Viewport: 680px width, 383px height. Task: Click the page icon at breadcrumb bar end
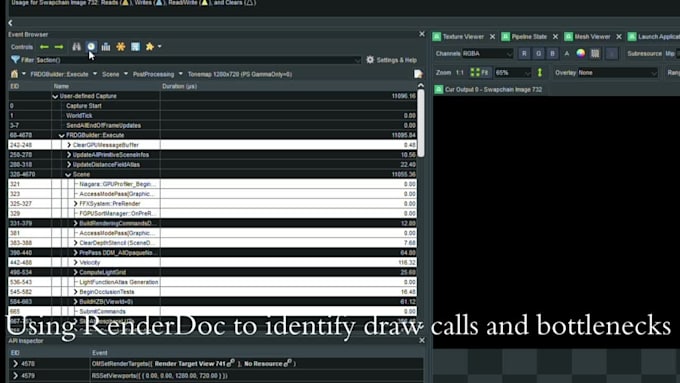pyautogui.click(x=418, y=74)
